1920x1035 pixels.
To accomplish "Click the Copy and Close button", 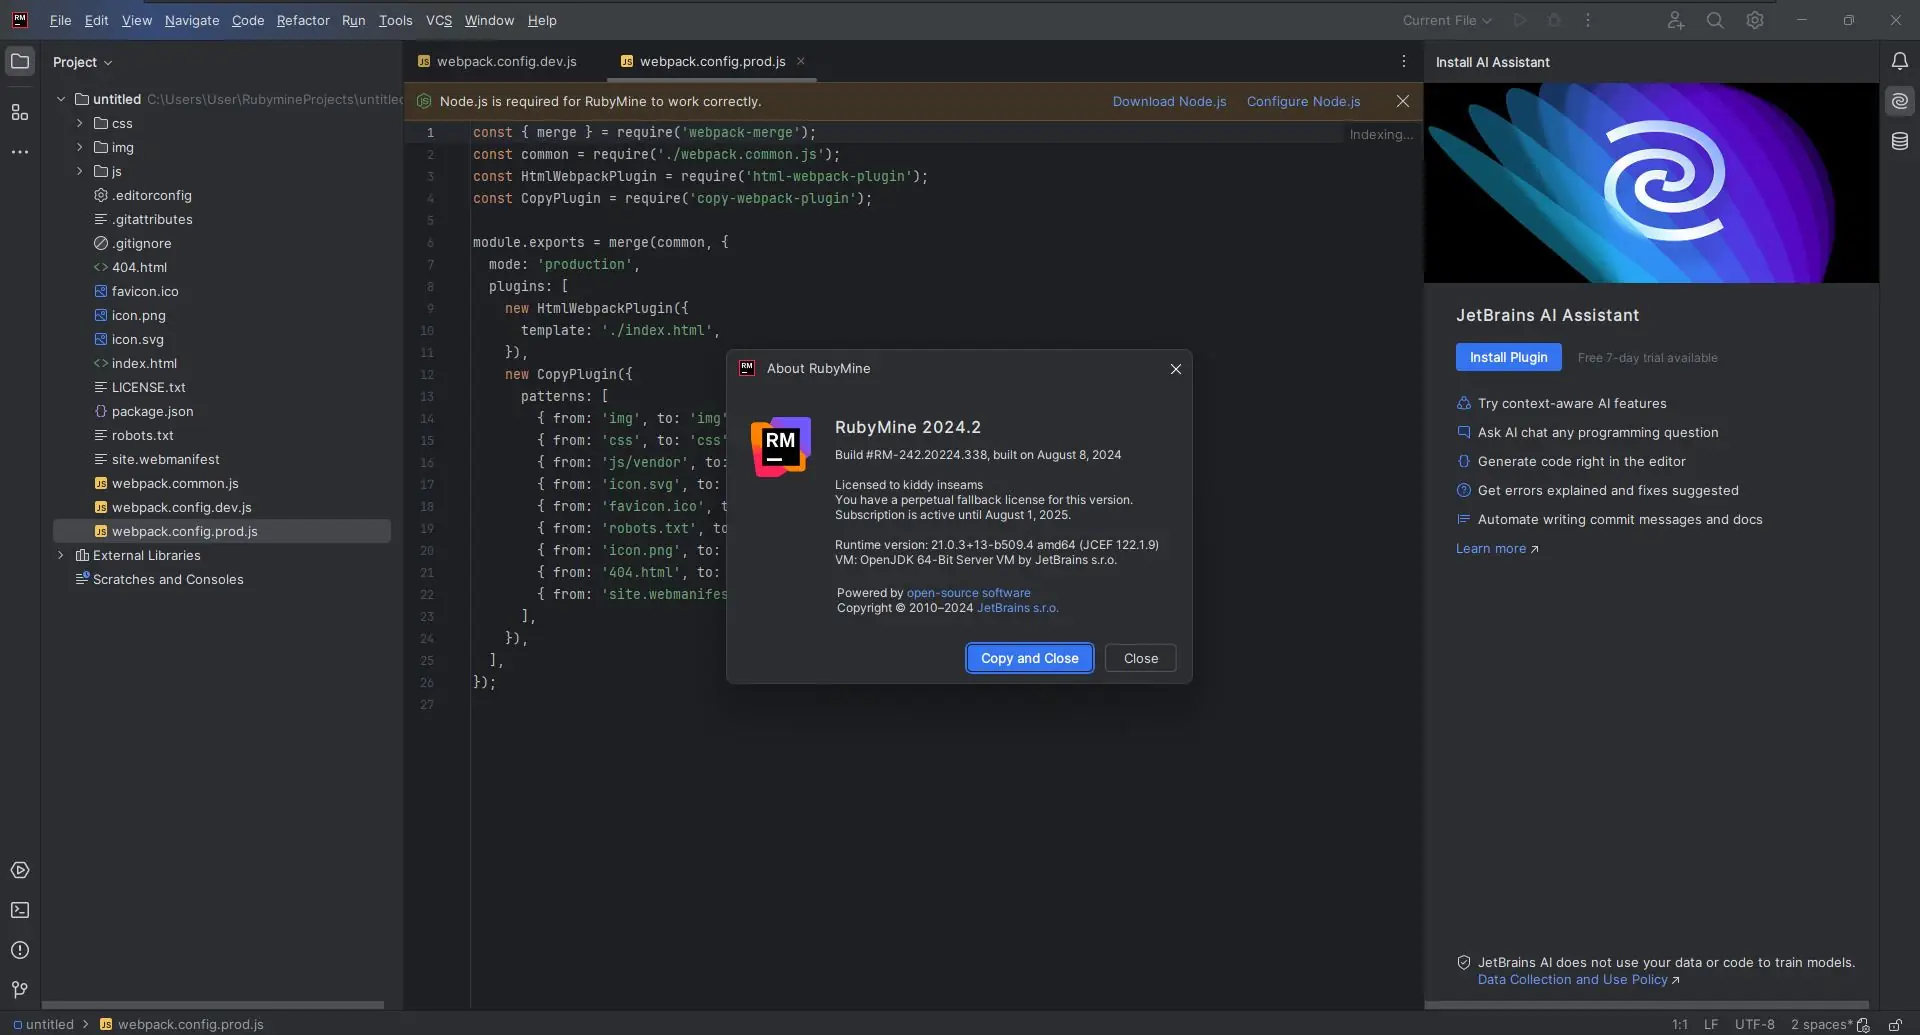I will 1029,658.
